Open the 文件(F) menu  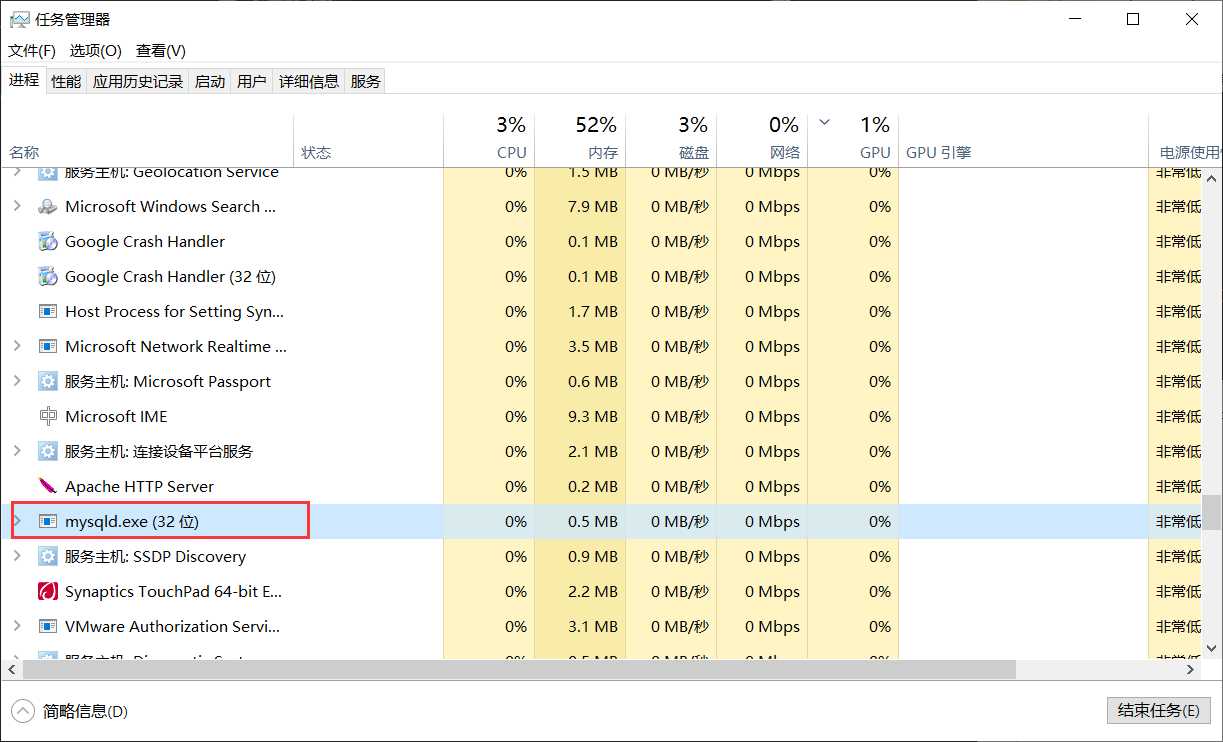pos(32,51)
